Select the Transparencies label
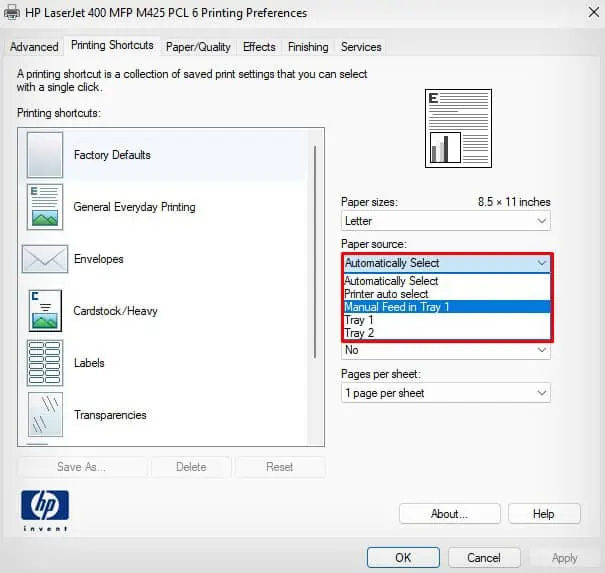 (110, 415)
